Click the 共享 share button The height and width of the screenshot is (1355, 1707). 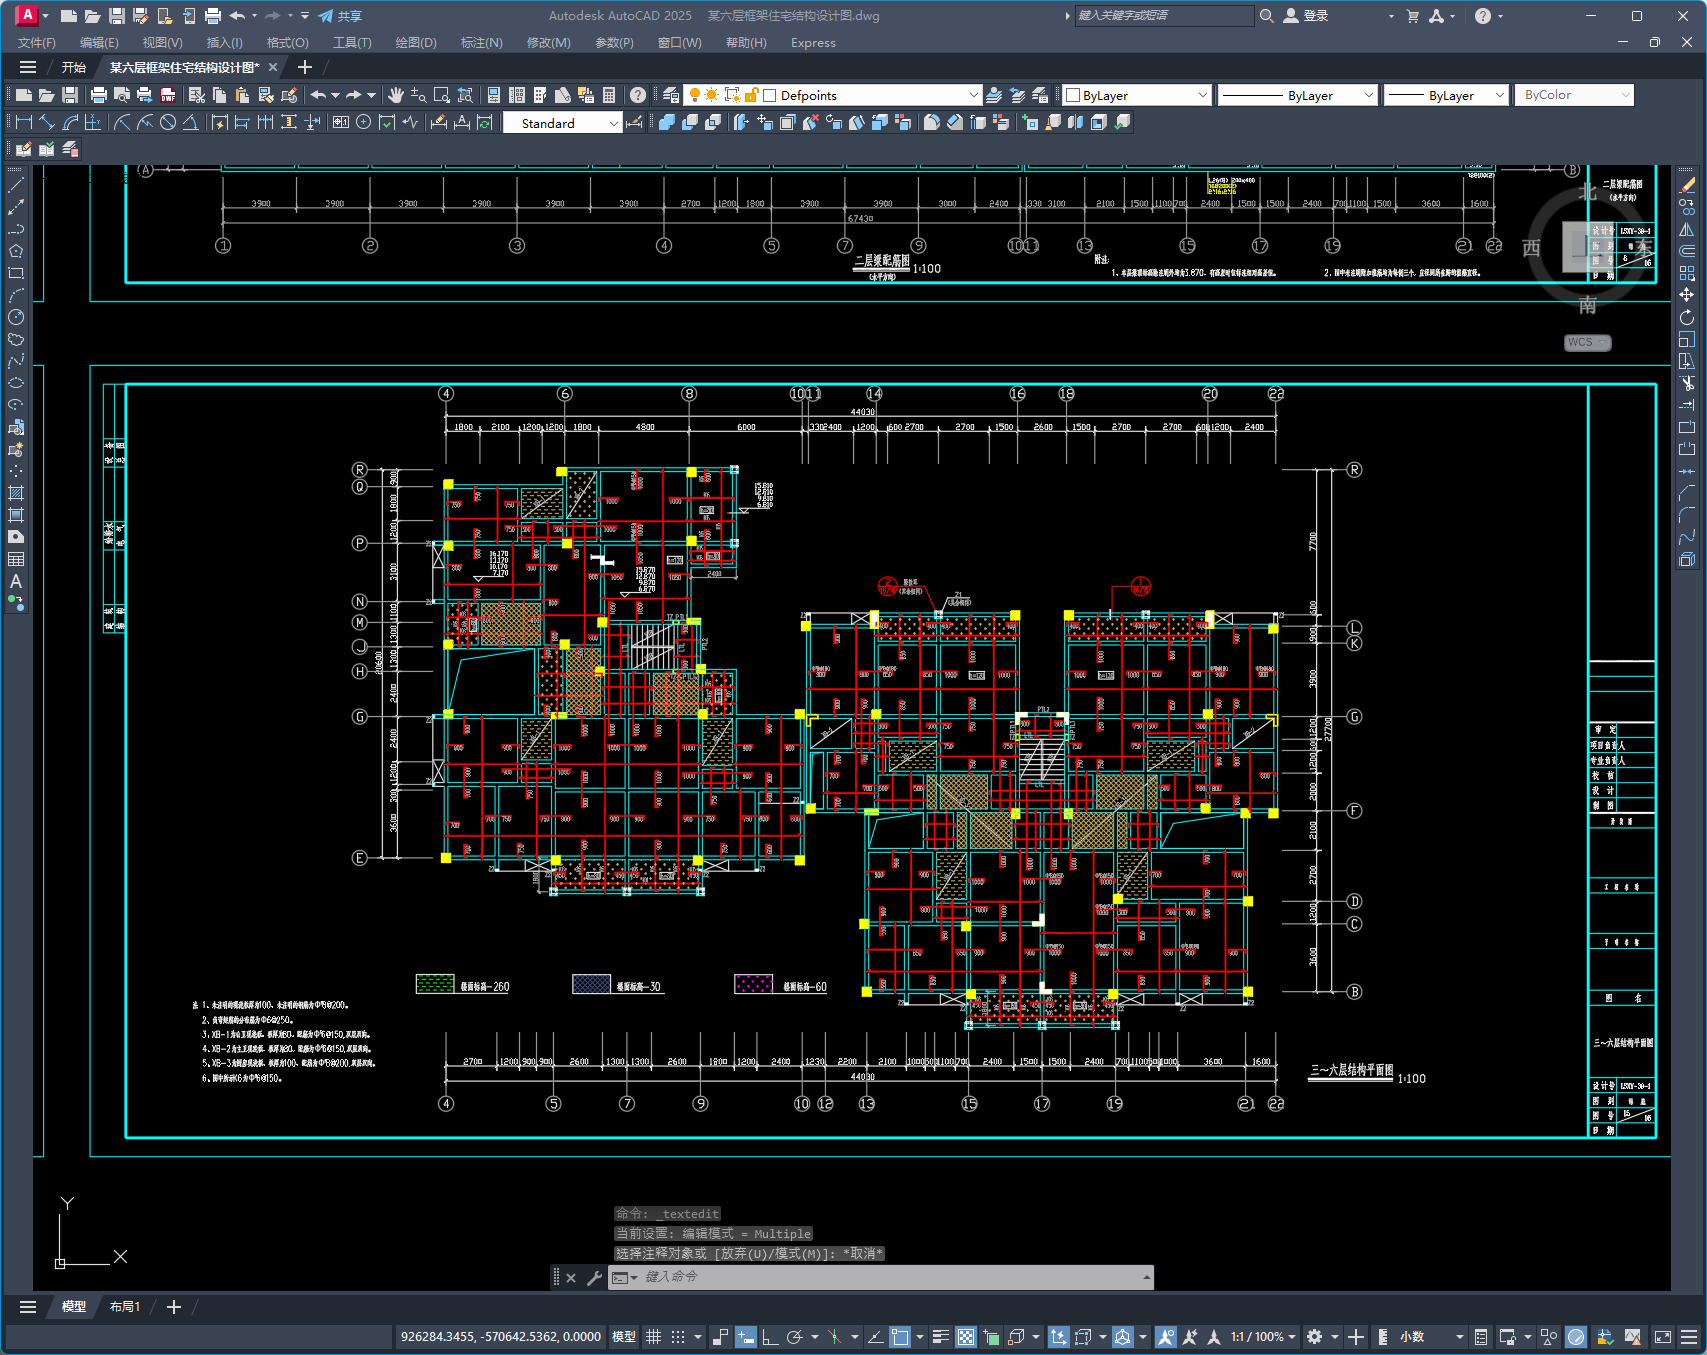340,16
